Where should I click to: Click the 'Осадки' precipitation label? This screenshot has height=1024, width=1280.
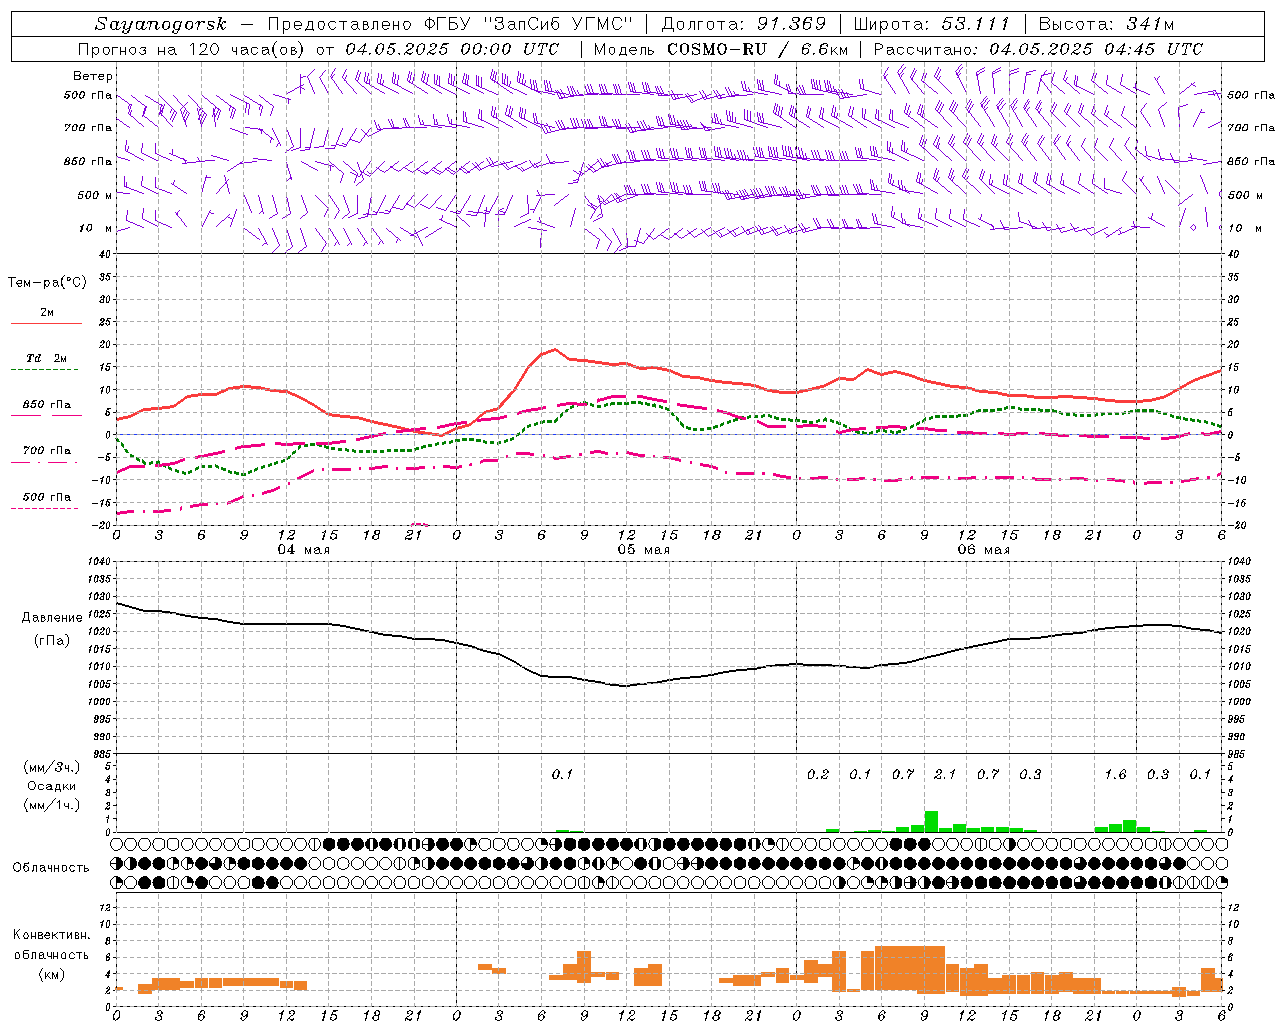[x=52, y=786]
